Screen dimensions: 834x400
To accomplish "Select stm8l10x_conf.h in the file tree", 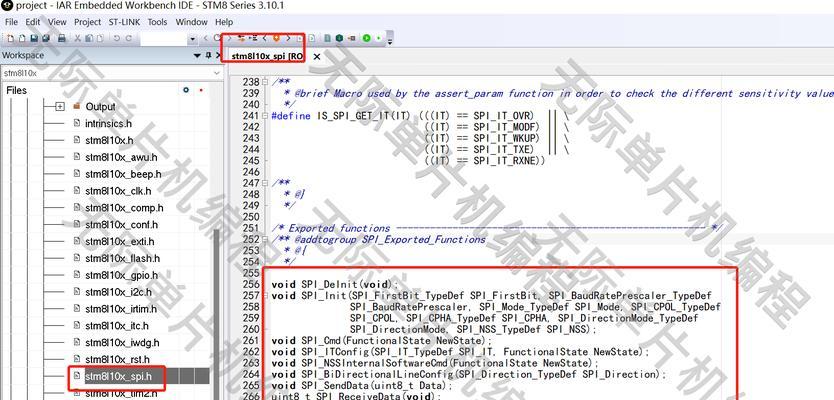I will pos(122,224).
